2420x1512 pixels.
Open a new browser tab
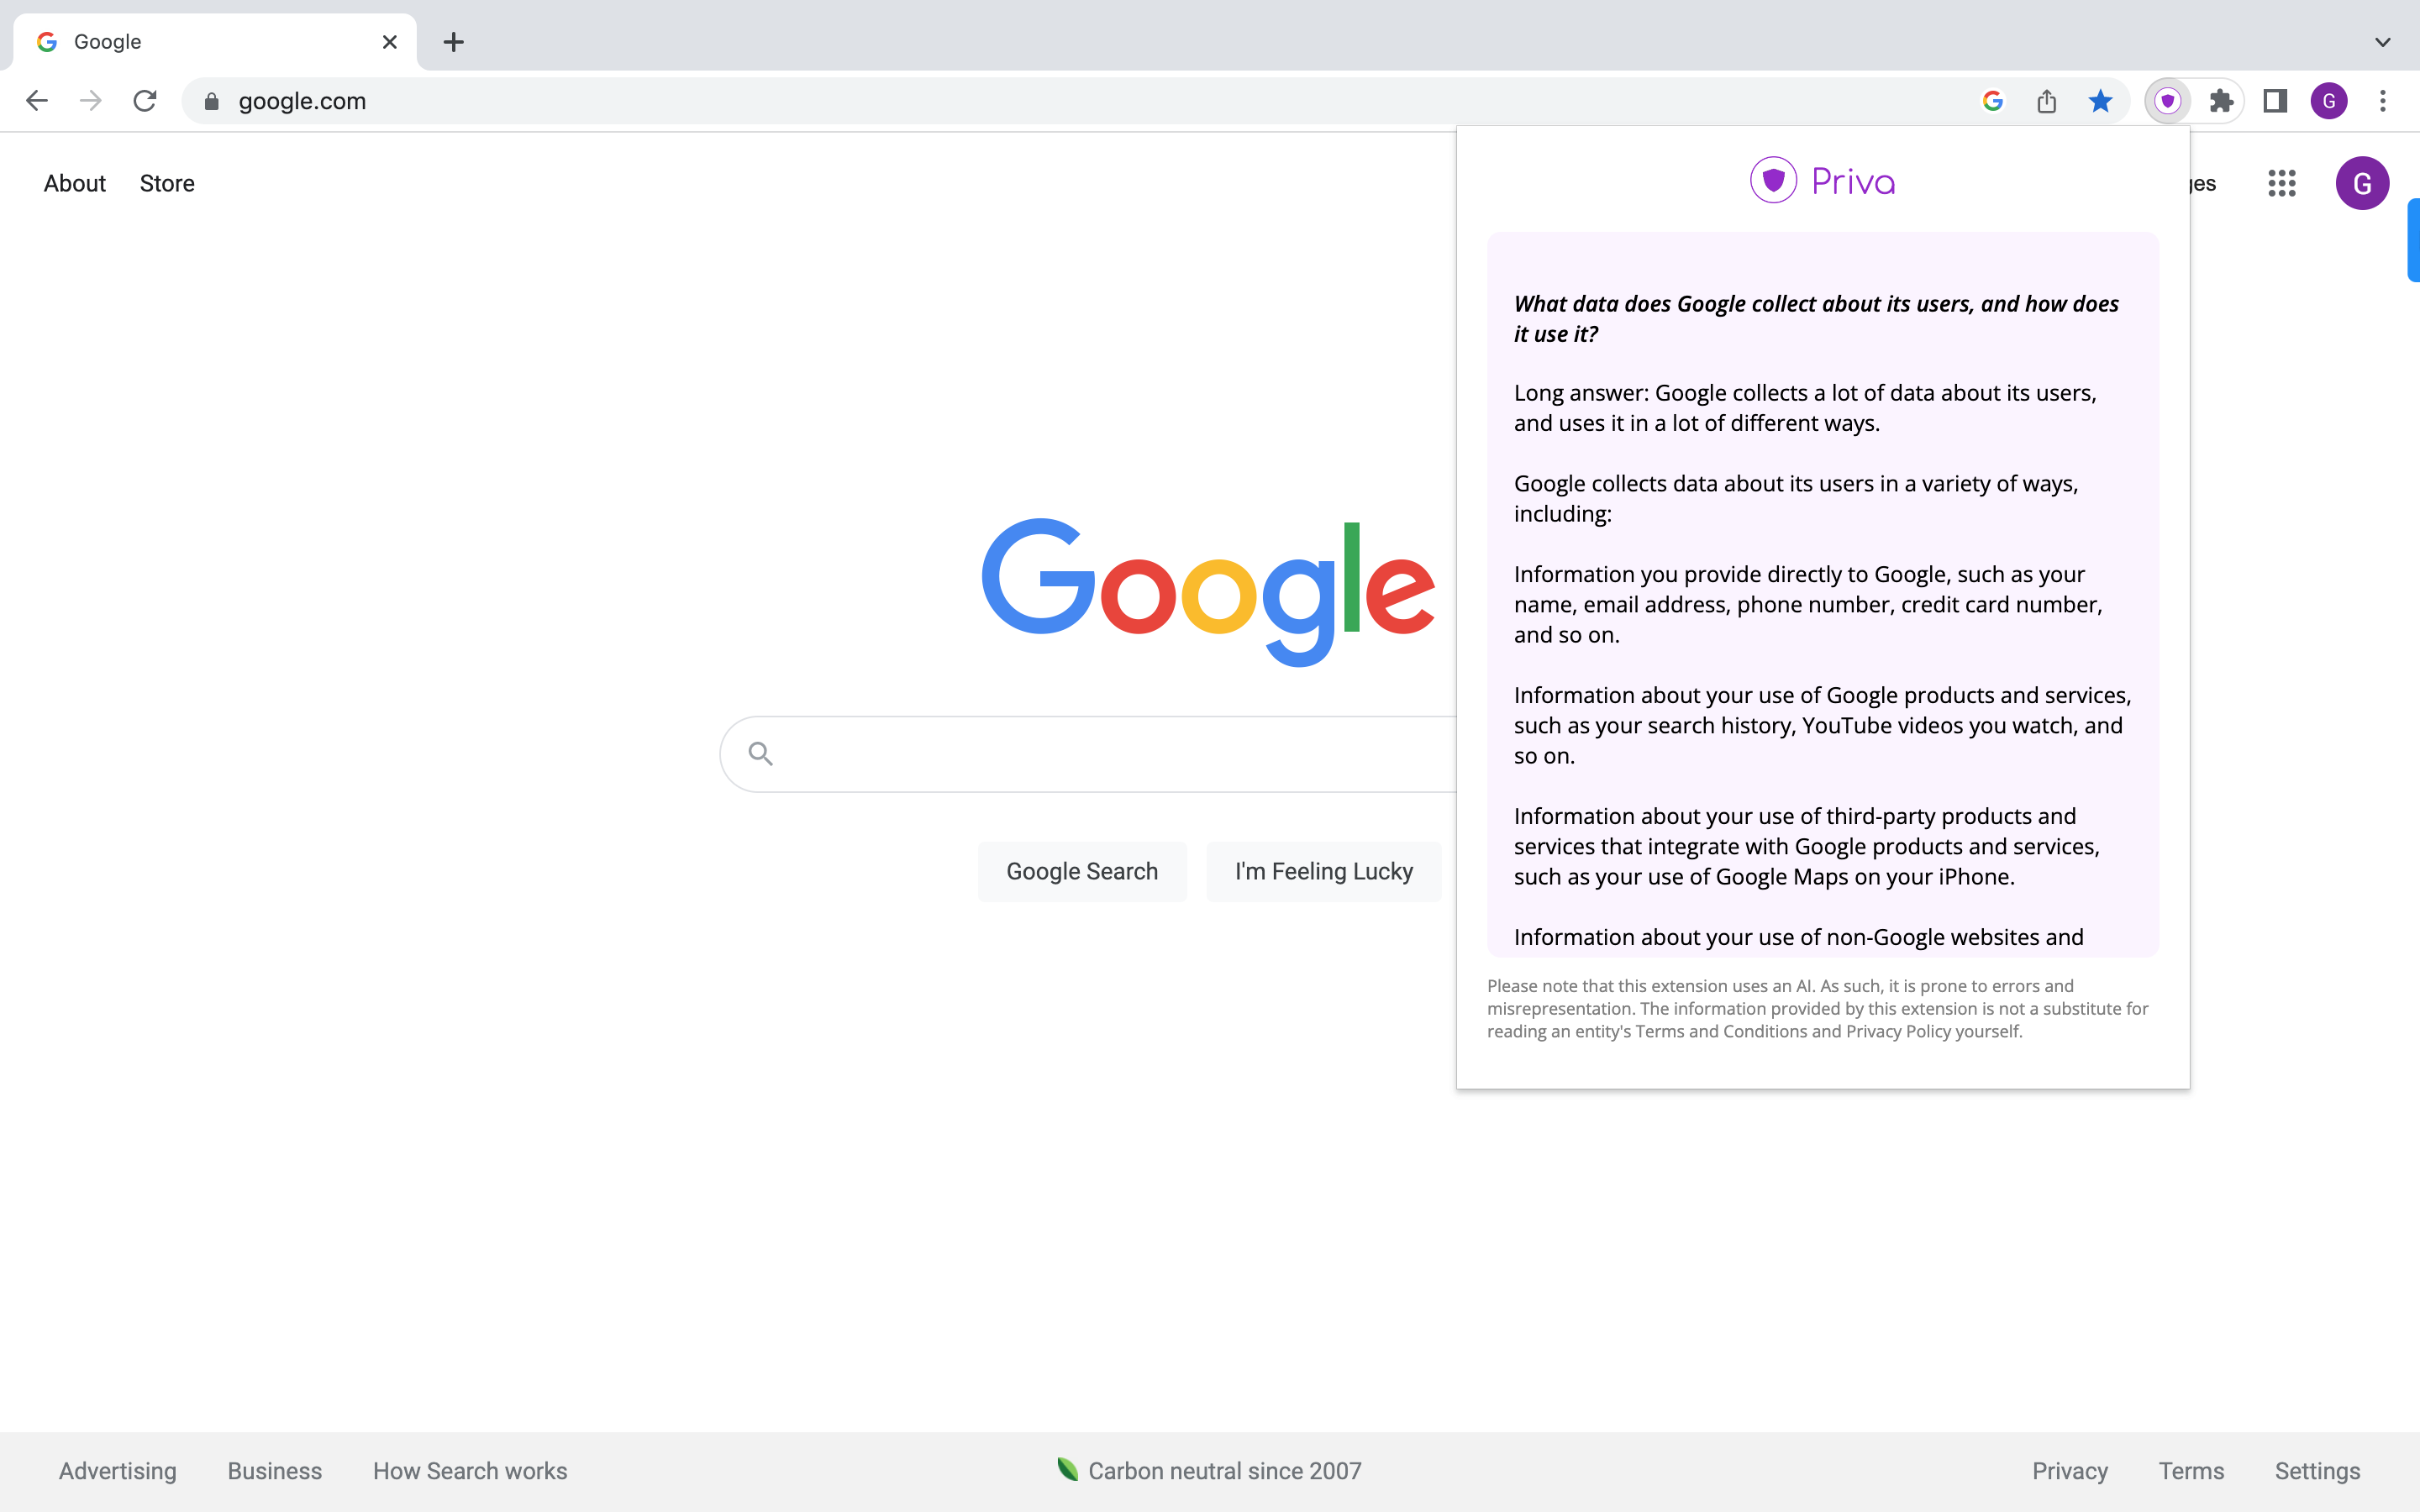pos(453,42)
